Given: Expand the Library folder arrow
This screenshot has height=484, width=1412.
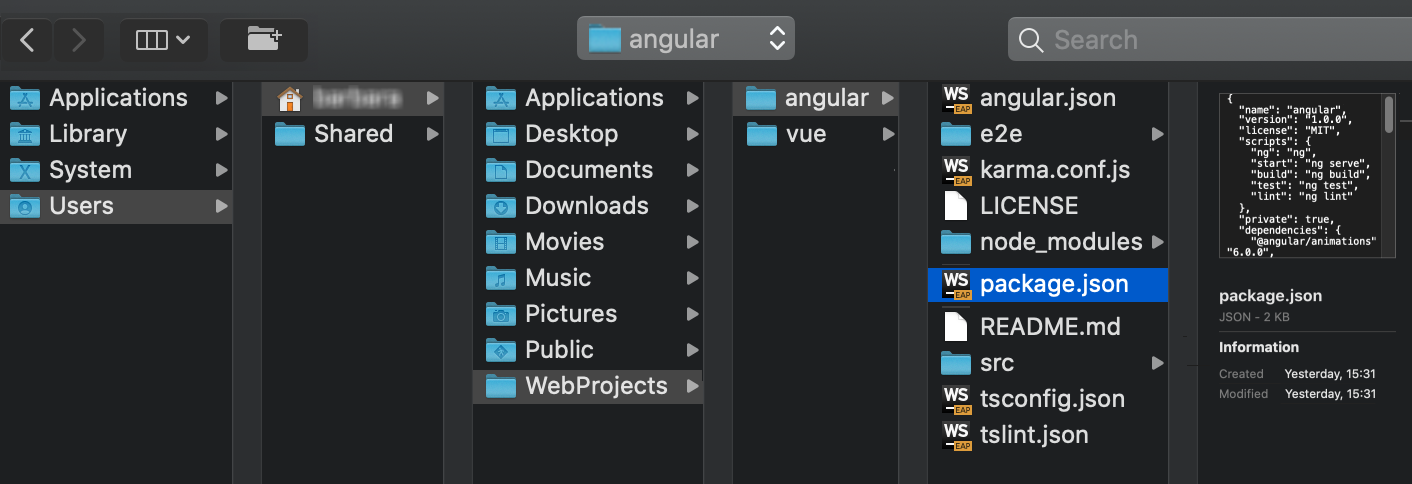Looking at the screenshot, I should (x=221, y=134).
